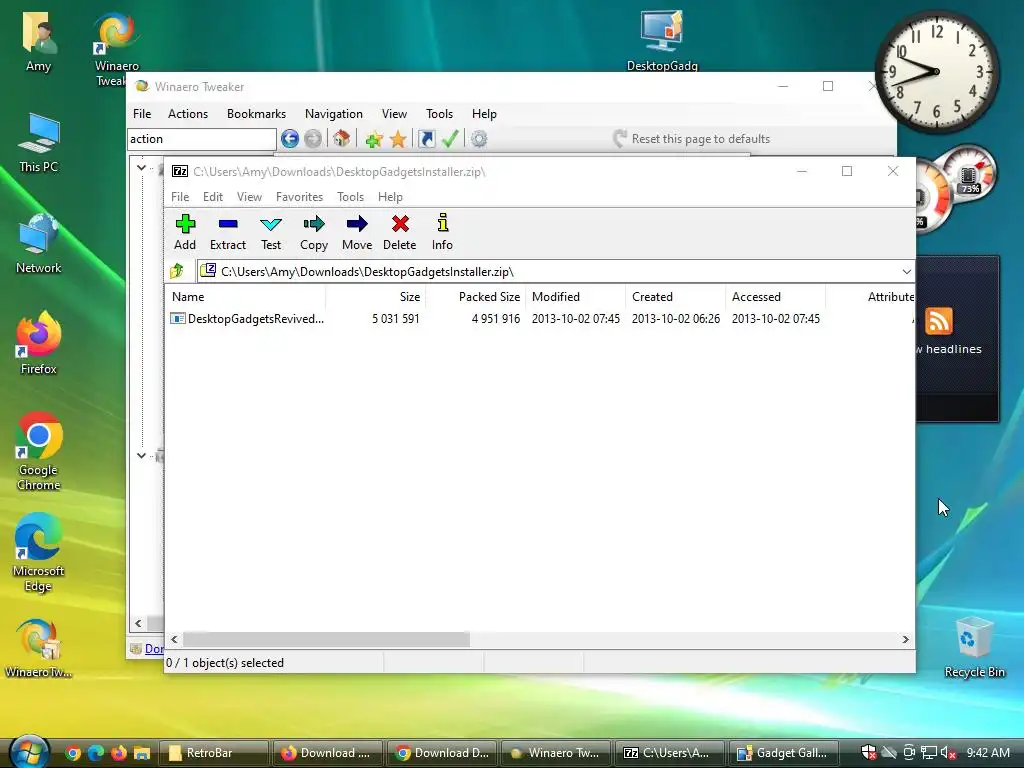The width and height of the screenshot is (1024, 768).
Task: Open the Winaero Tw... desktop icon at bottom
Action: 39,648
